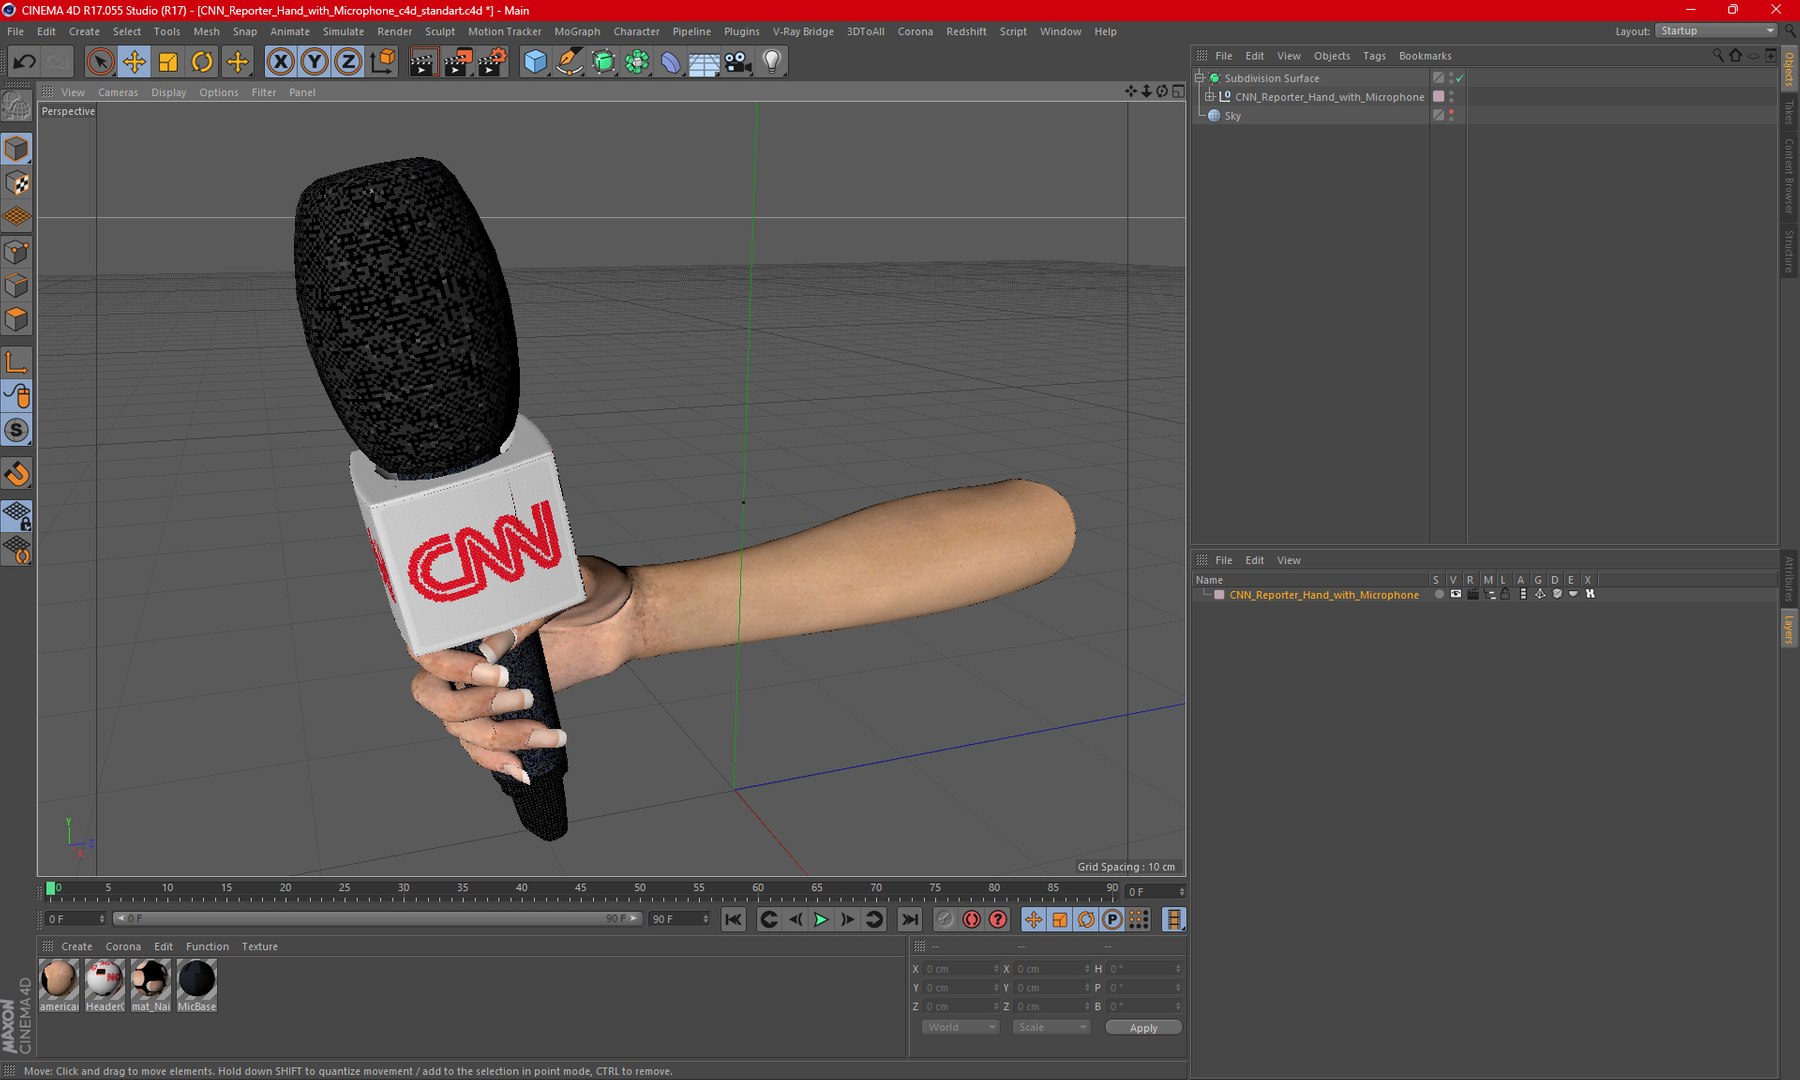1800x1080 pixels.
Task: Enable the Axis tool L icon
Action: click(x=17, y=362)
